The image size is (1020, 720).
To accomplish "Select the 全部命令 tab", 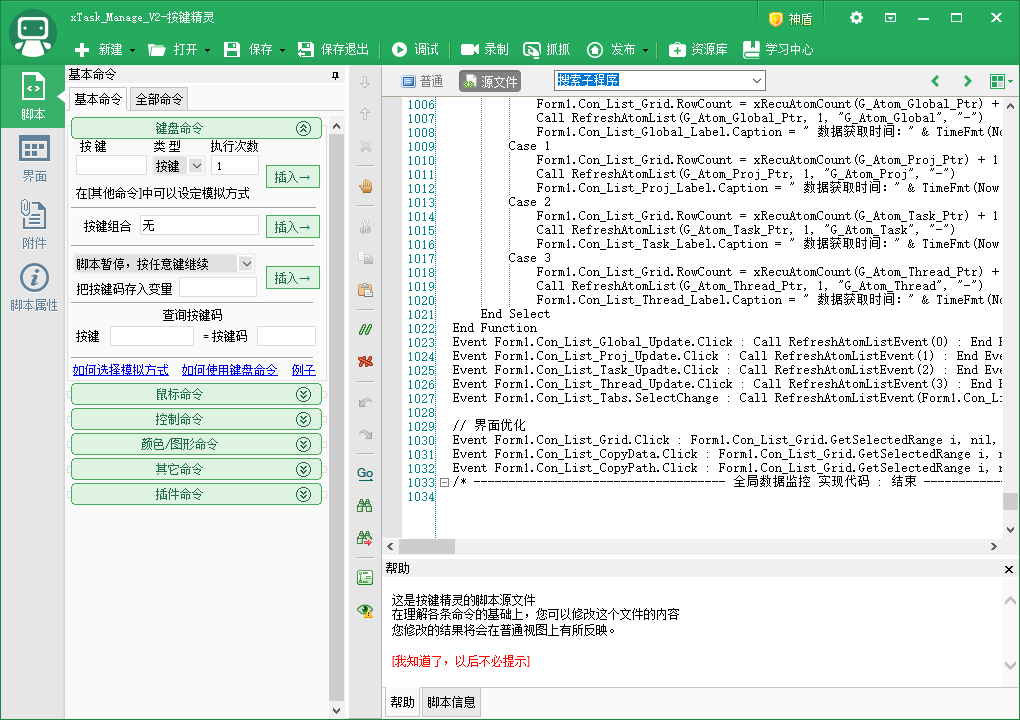I will click(159, 99).
